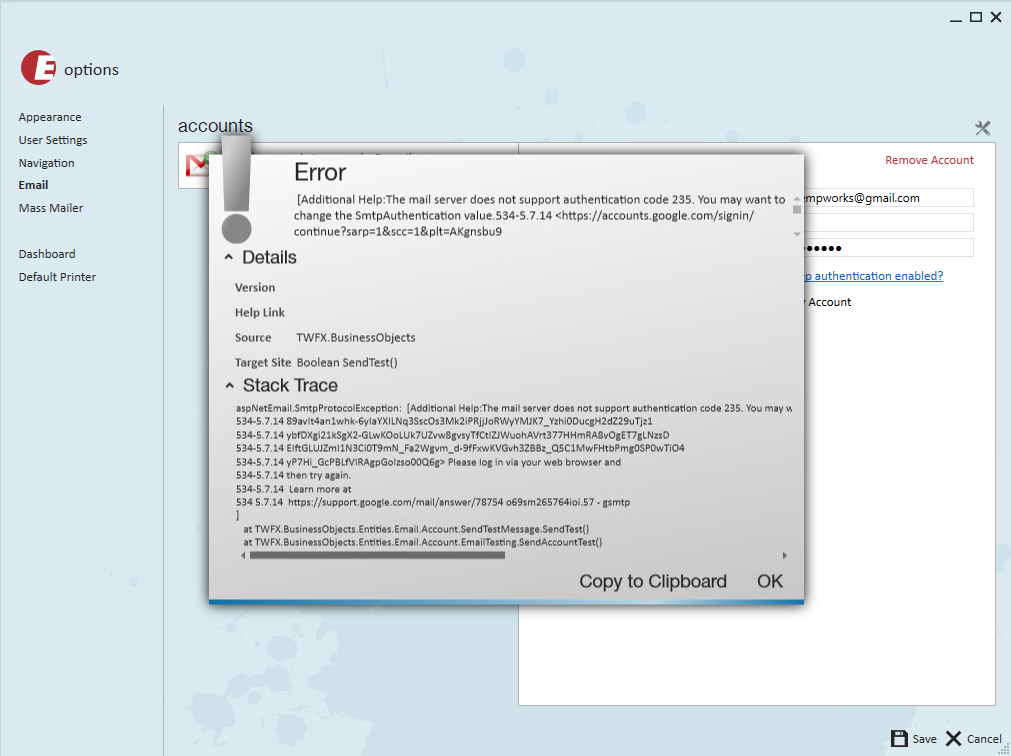Viewport: 1011px width, 756px height.
Task: Click the Cancel button label
Action: (984, 739)
